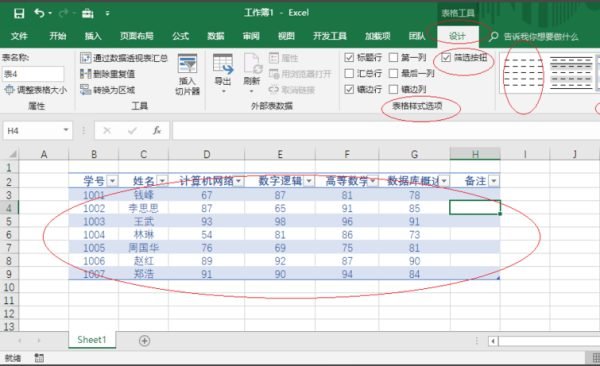Click the add new sheet plus icon

[144, 340]
